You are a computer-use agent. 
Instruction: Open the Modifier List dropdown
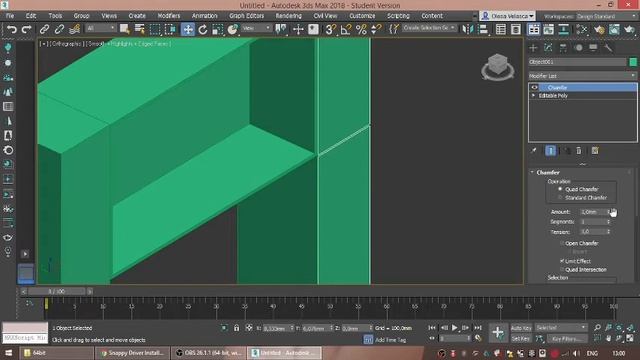point(582,76)
